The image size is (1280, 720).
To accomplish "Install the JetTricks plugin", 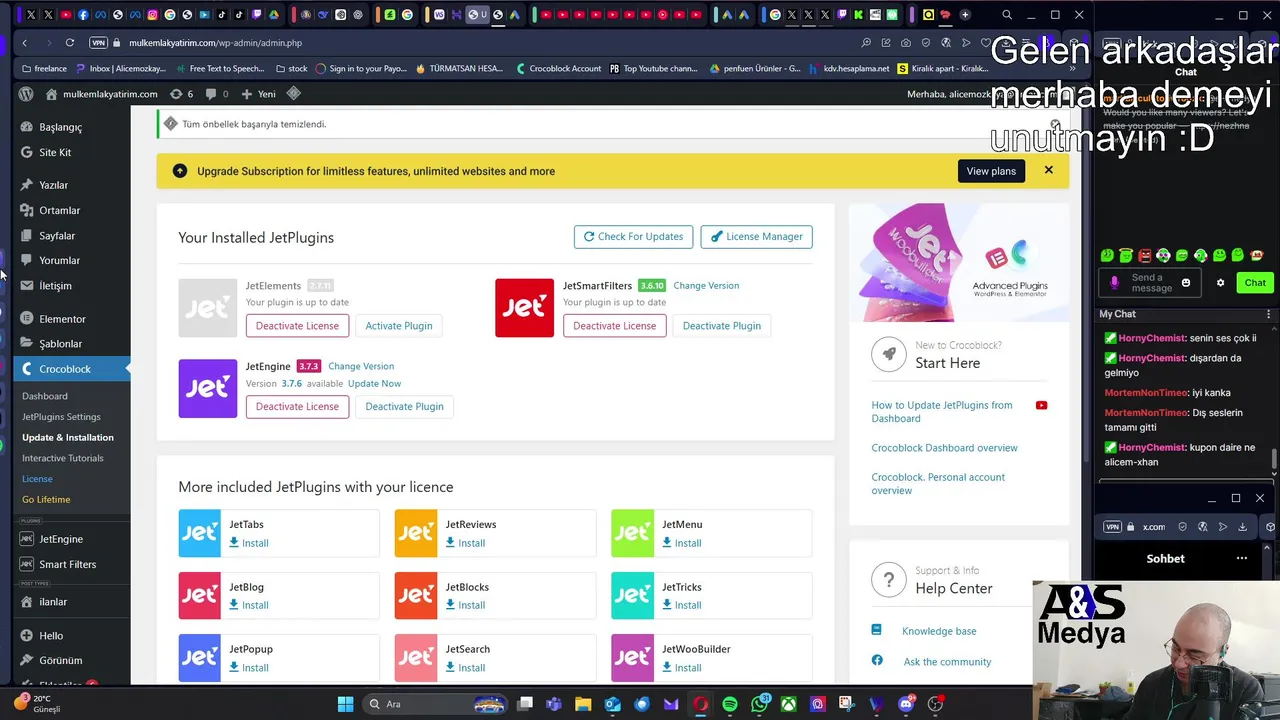I will (x=682, y=605).
